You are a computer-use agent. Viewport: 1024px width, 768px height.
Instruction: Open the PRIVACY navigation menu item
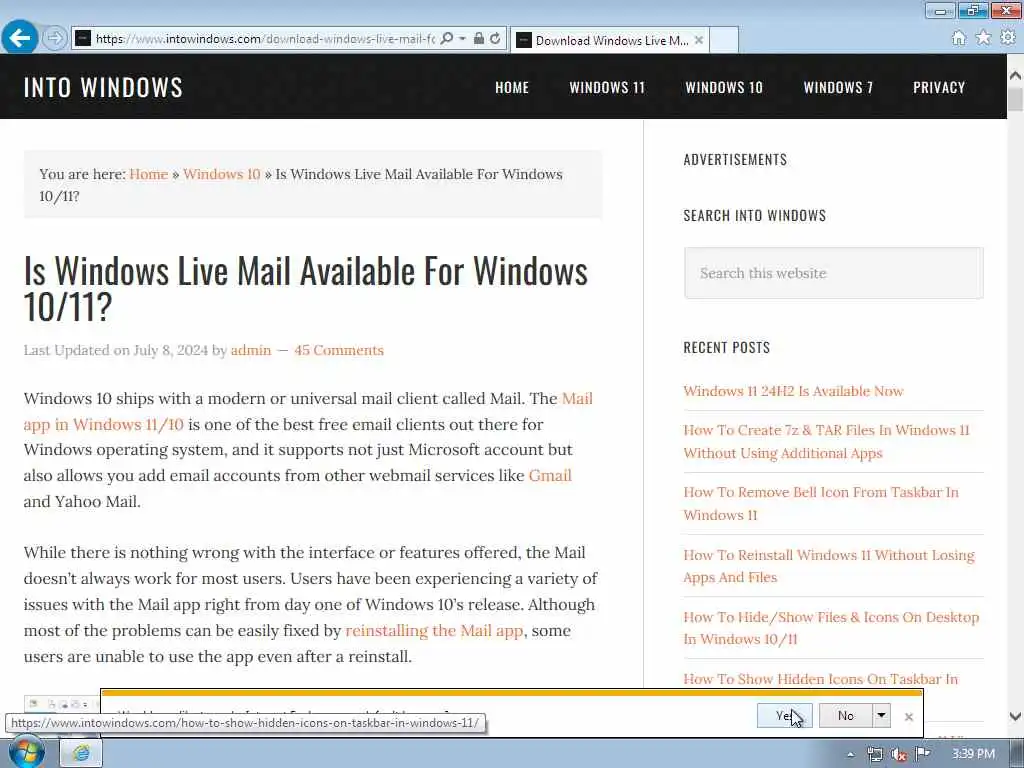939,88
